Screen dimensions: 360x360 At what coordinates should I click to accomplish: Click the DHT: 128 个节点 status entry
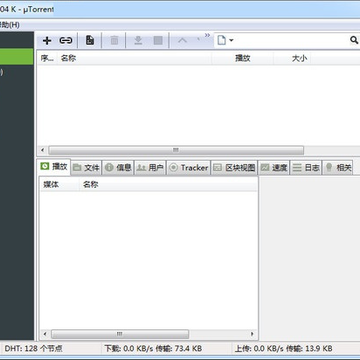pyautogui.click(x=33, y=349)
